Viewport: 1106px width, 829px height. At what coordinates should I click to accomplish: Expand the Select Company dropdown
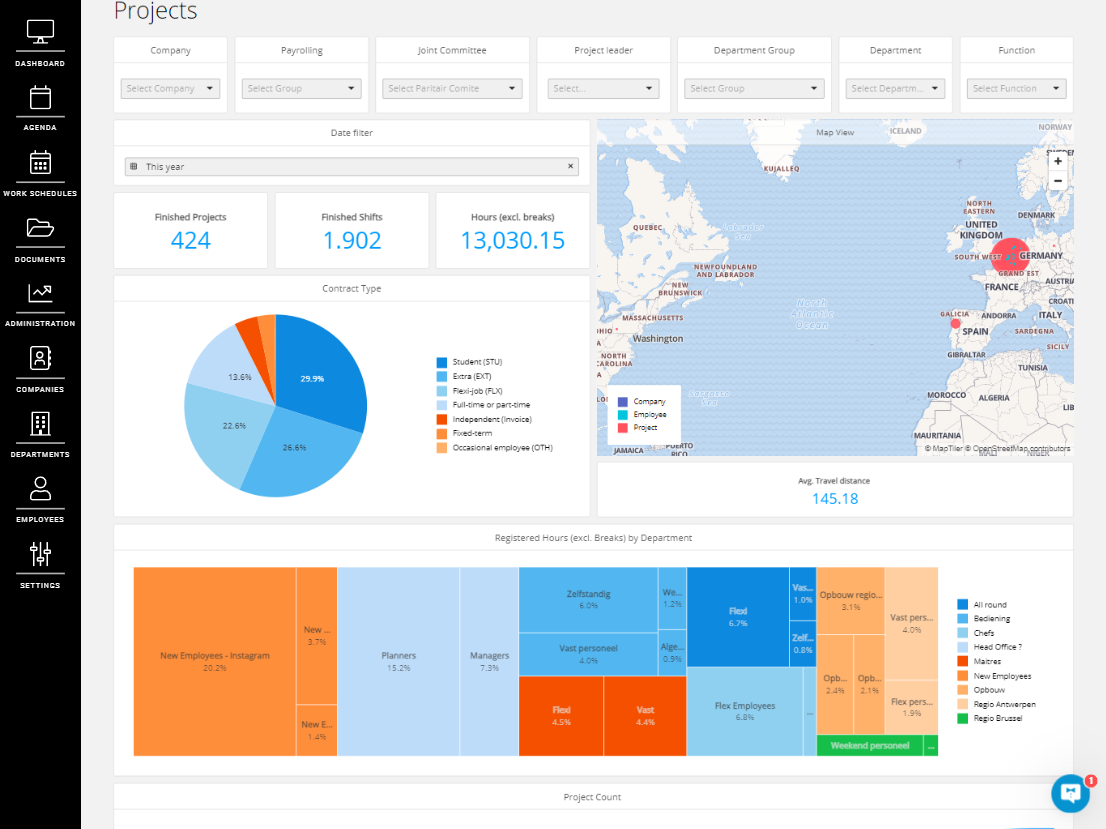170,89
